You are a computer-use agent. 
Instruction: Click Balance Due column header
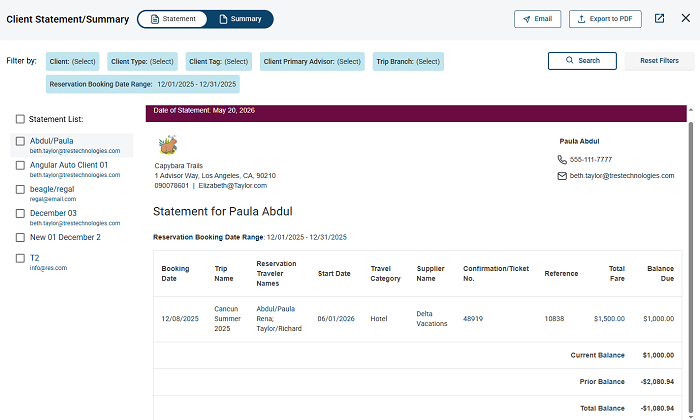660,274
